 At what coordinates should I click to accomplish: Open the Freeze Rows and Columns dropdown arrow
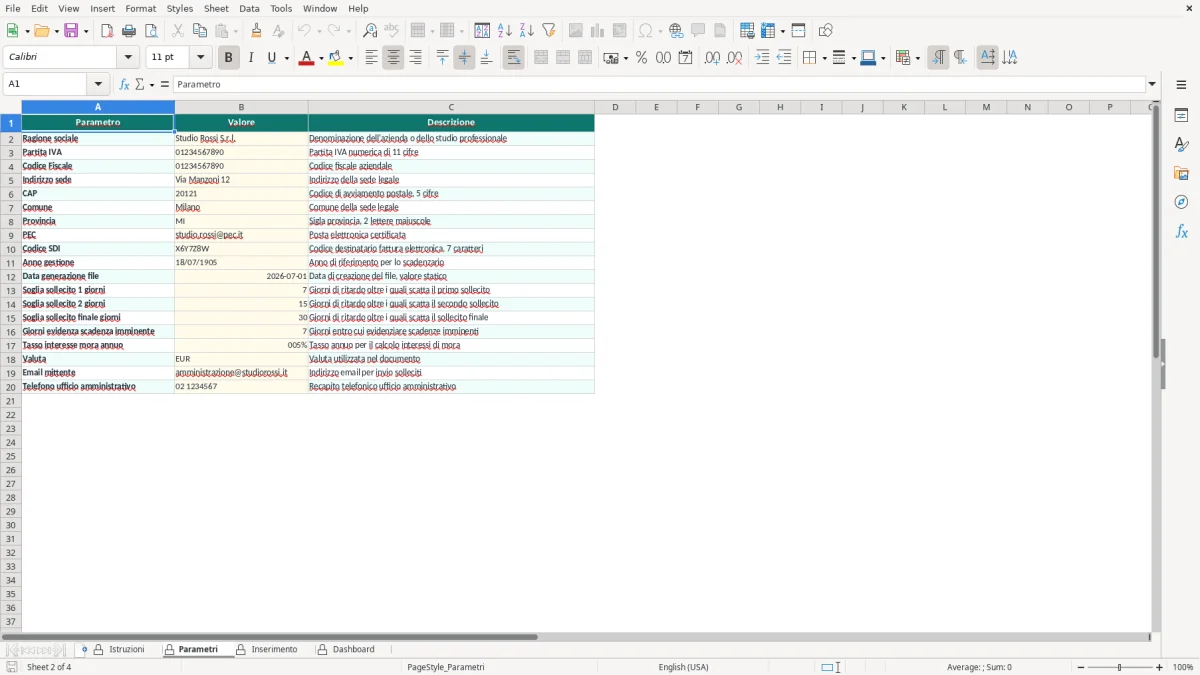coord(782,31)
